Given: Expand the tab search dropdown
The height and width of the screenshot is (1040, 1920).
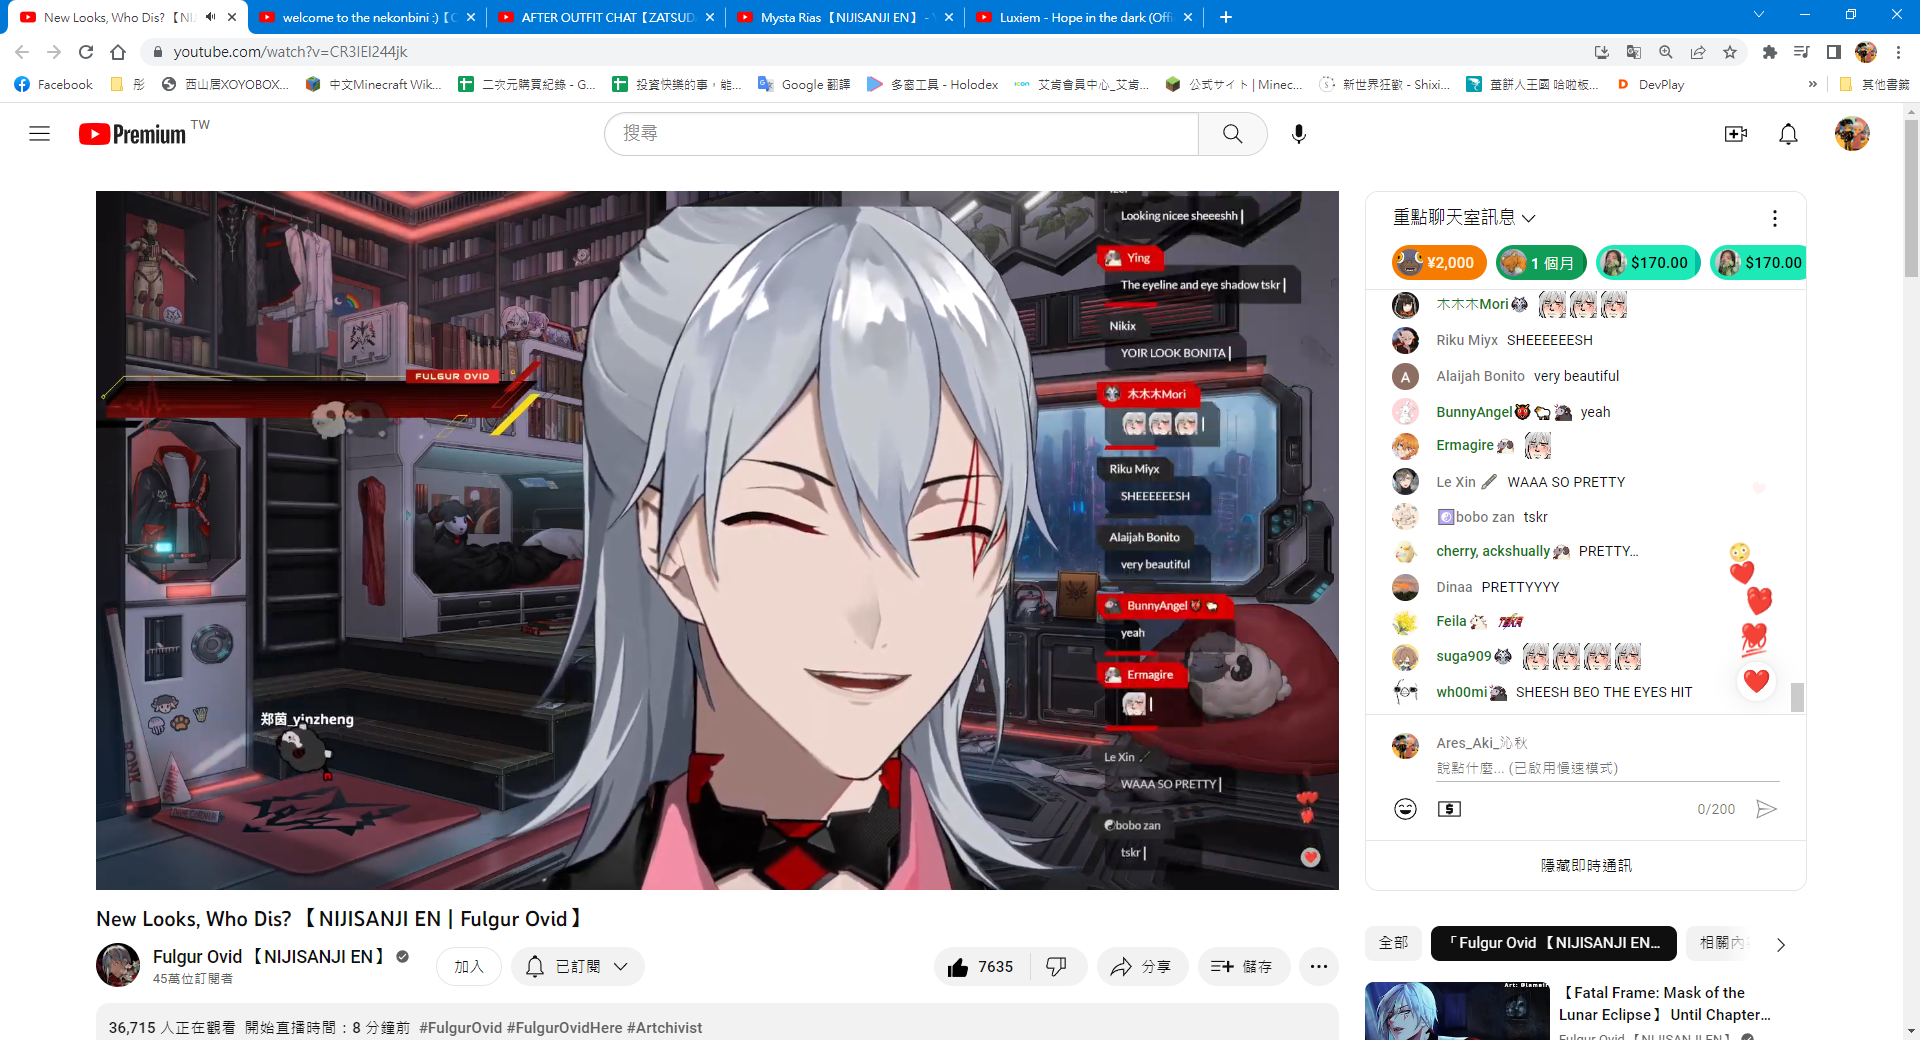Looking at the screenshot, I should (1758, 15).
